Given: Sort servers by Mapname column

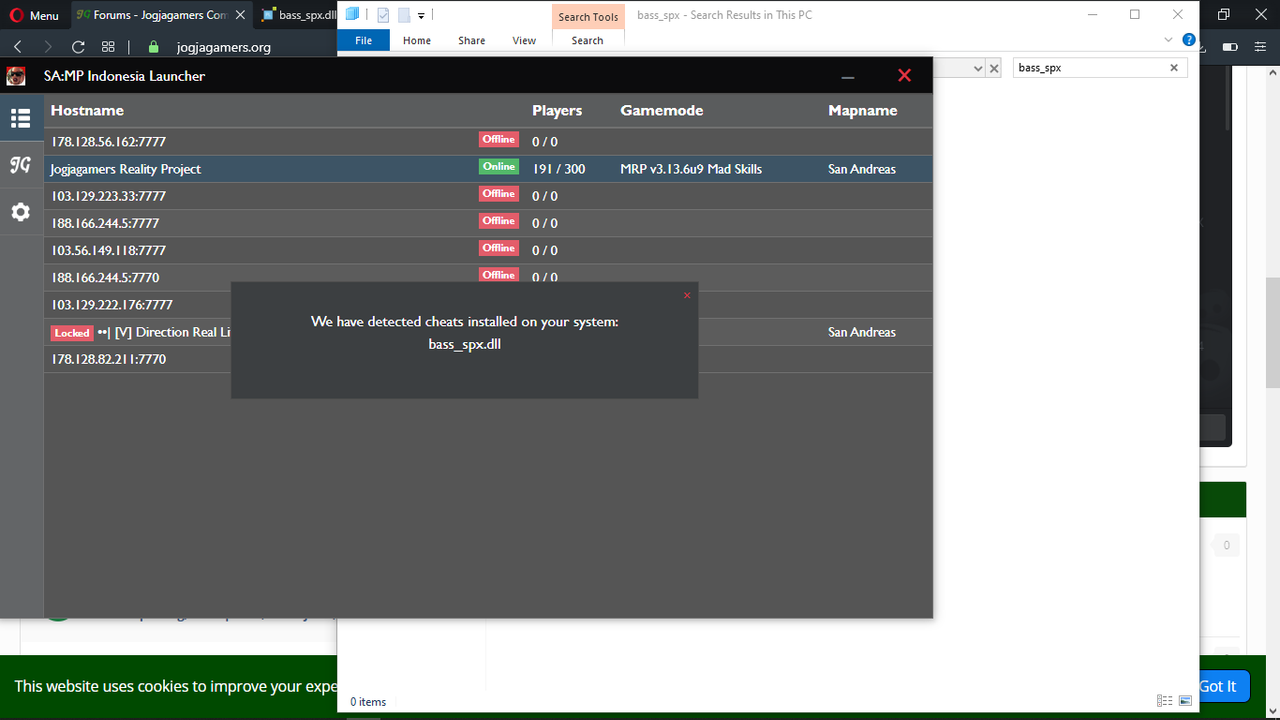Looking at the screenshot, I should coord(863,110).
